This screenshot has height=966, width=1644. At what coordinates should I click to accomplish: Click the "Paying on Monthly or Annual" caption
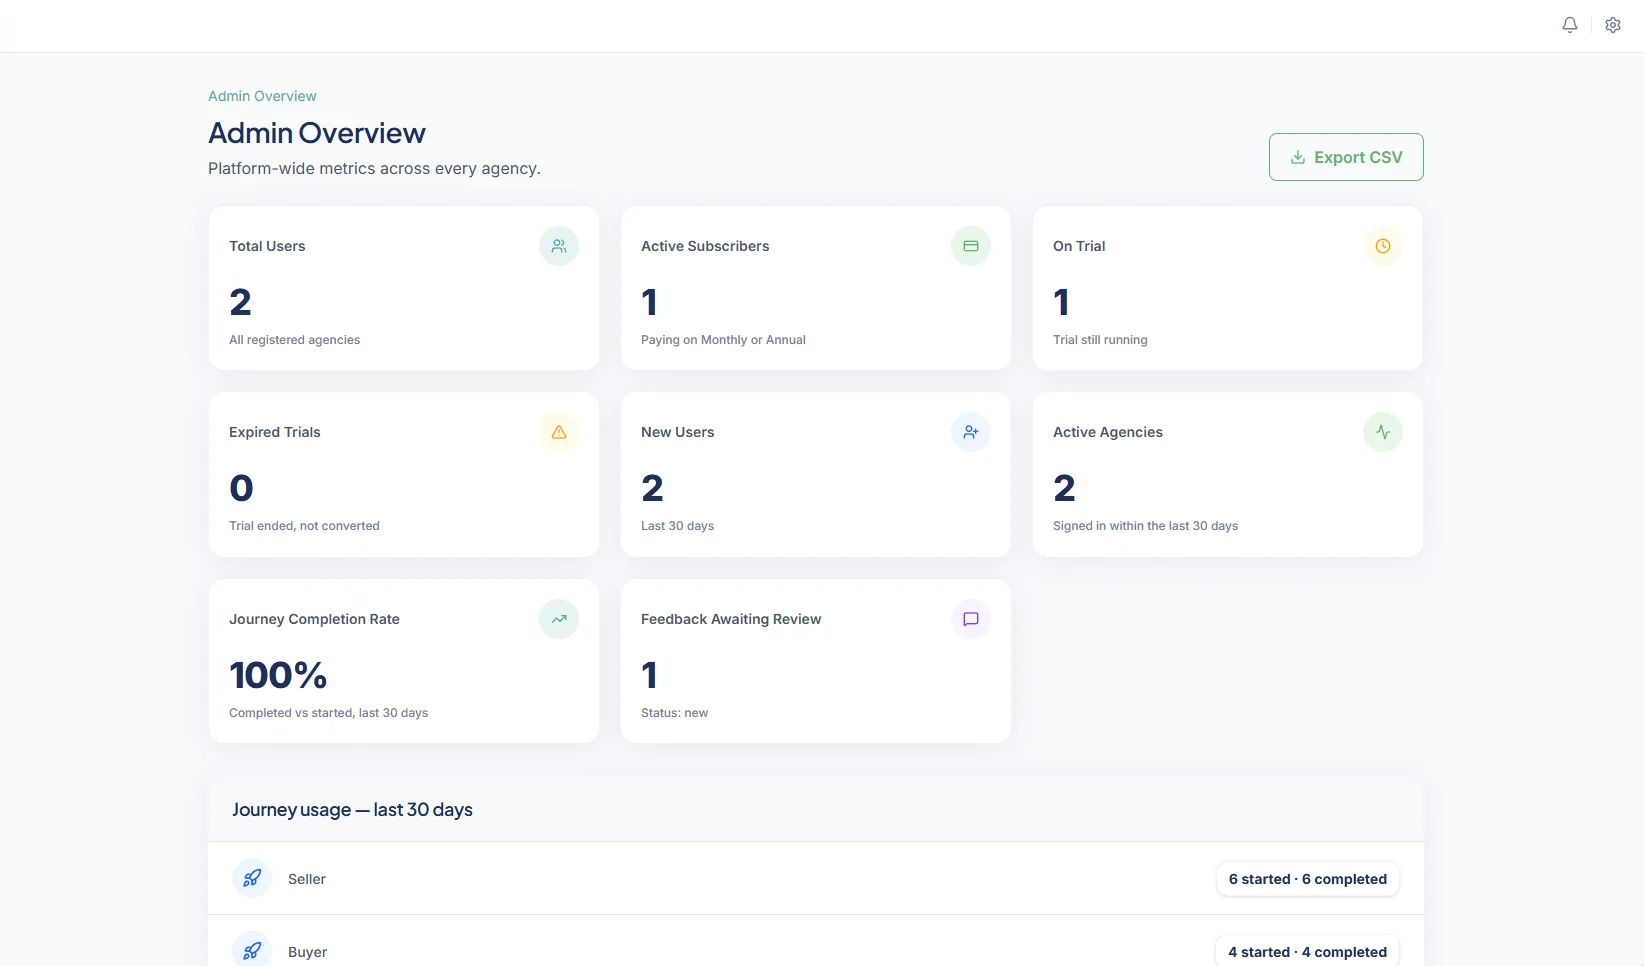(723, 340)
